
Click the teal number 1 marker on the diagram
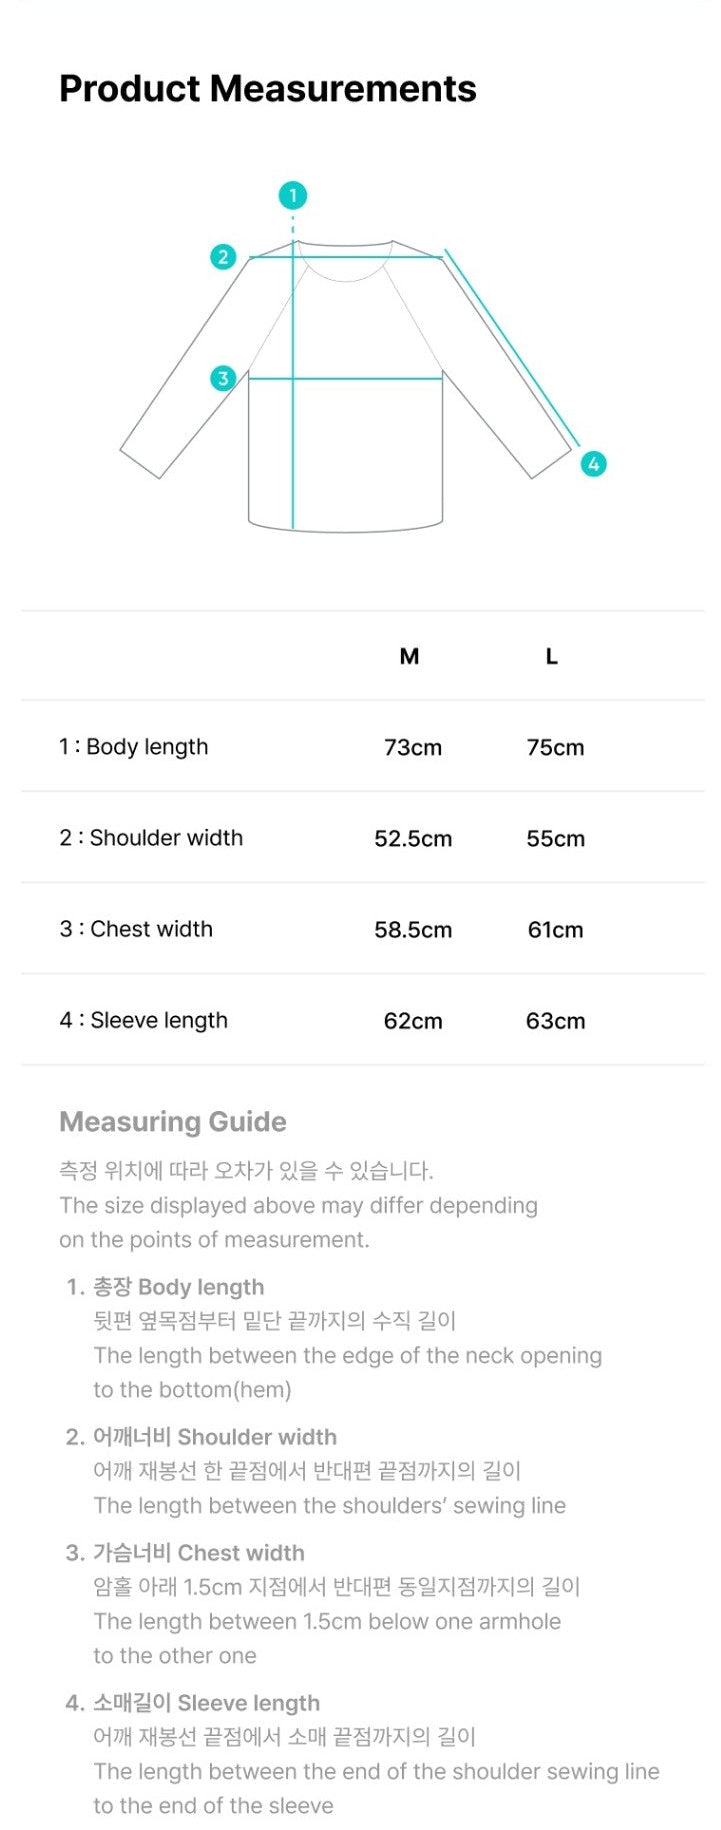pyautogui.click(x=293, y=196)
